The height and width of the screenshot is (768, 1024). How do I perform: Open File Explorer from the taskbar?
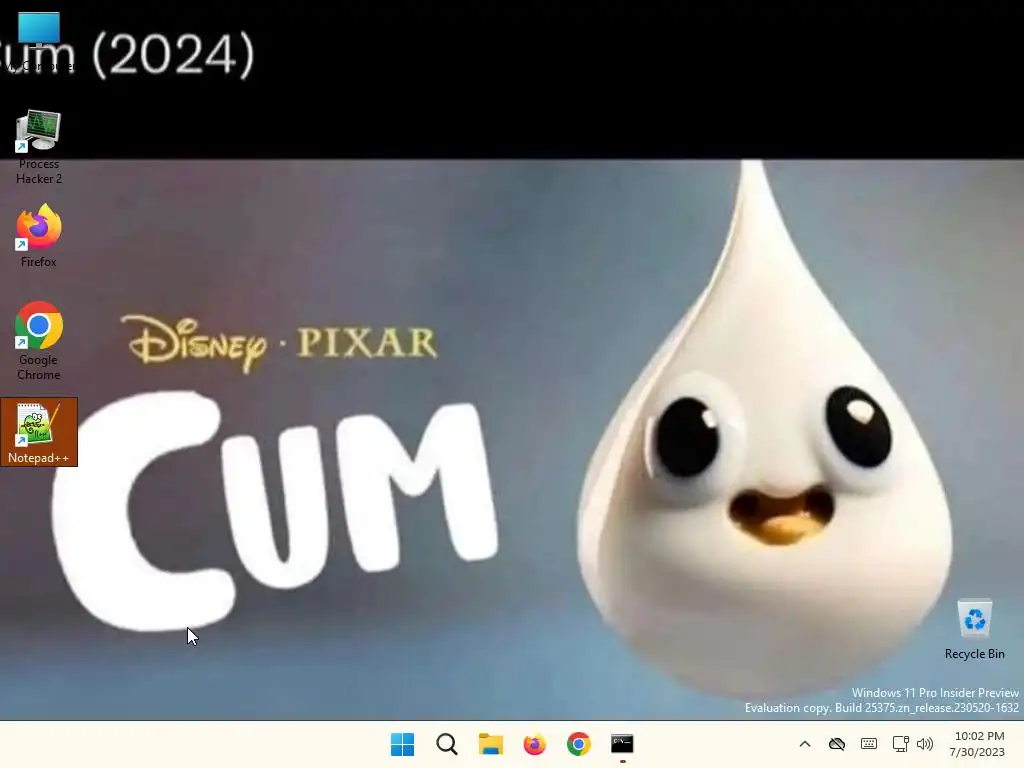pyautogui.click(x=490, y=744)
